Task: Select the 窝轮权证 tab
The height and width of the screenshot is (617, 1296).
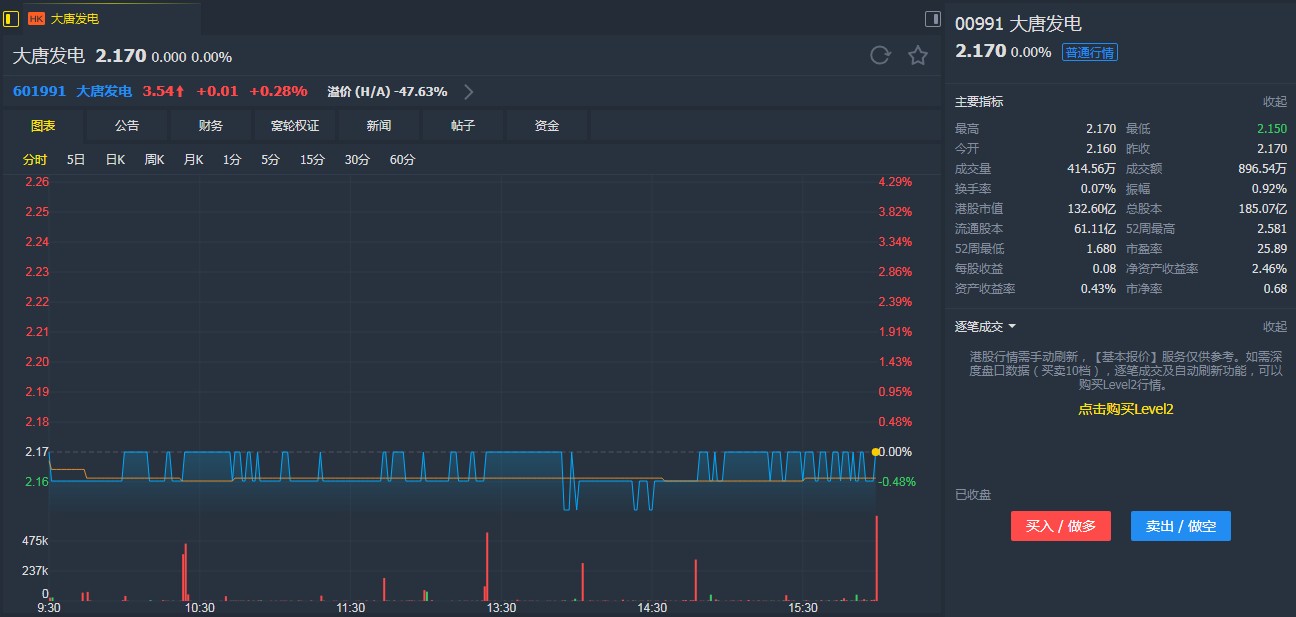Action: [295, 126]
